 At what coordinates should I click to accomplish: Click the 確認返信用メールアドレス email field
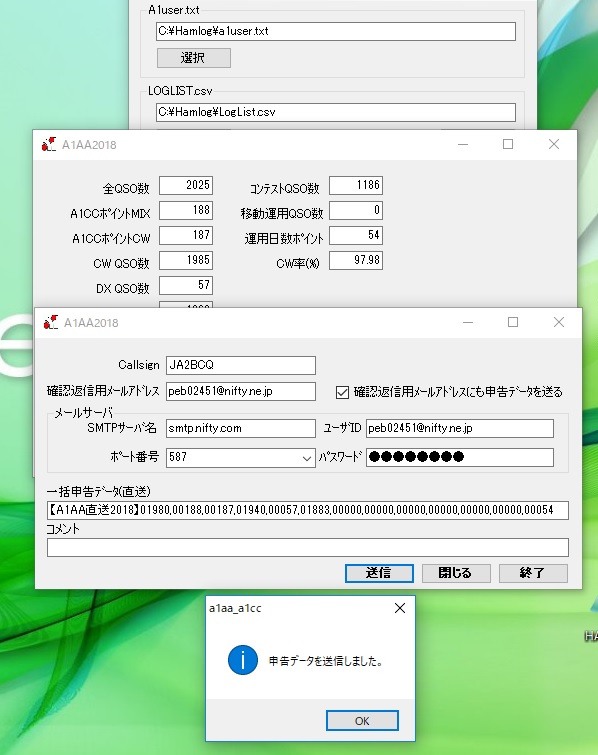click(241, 391)
